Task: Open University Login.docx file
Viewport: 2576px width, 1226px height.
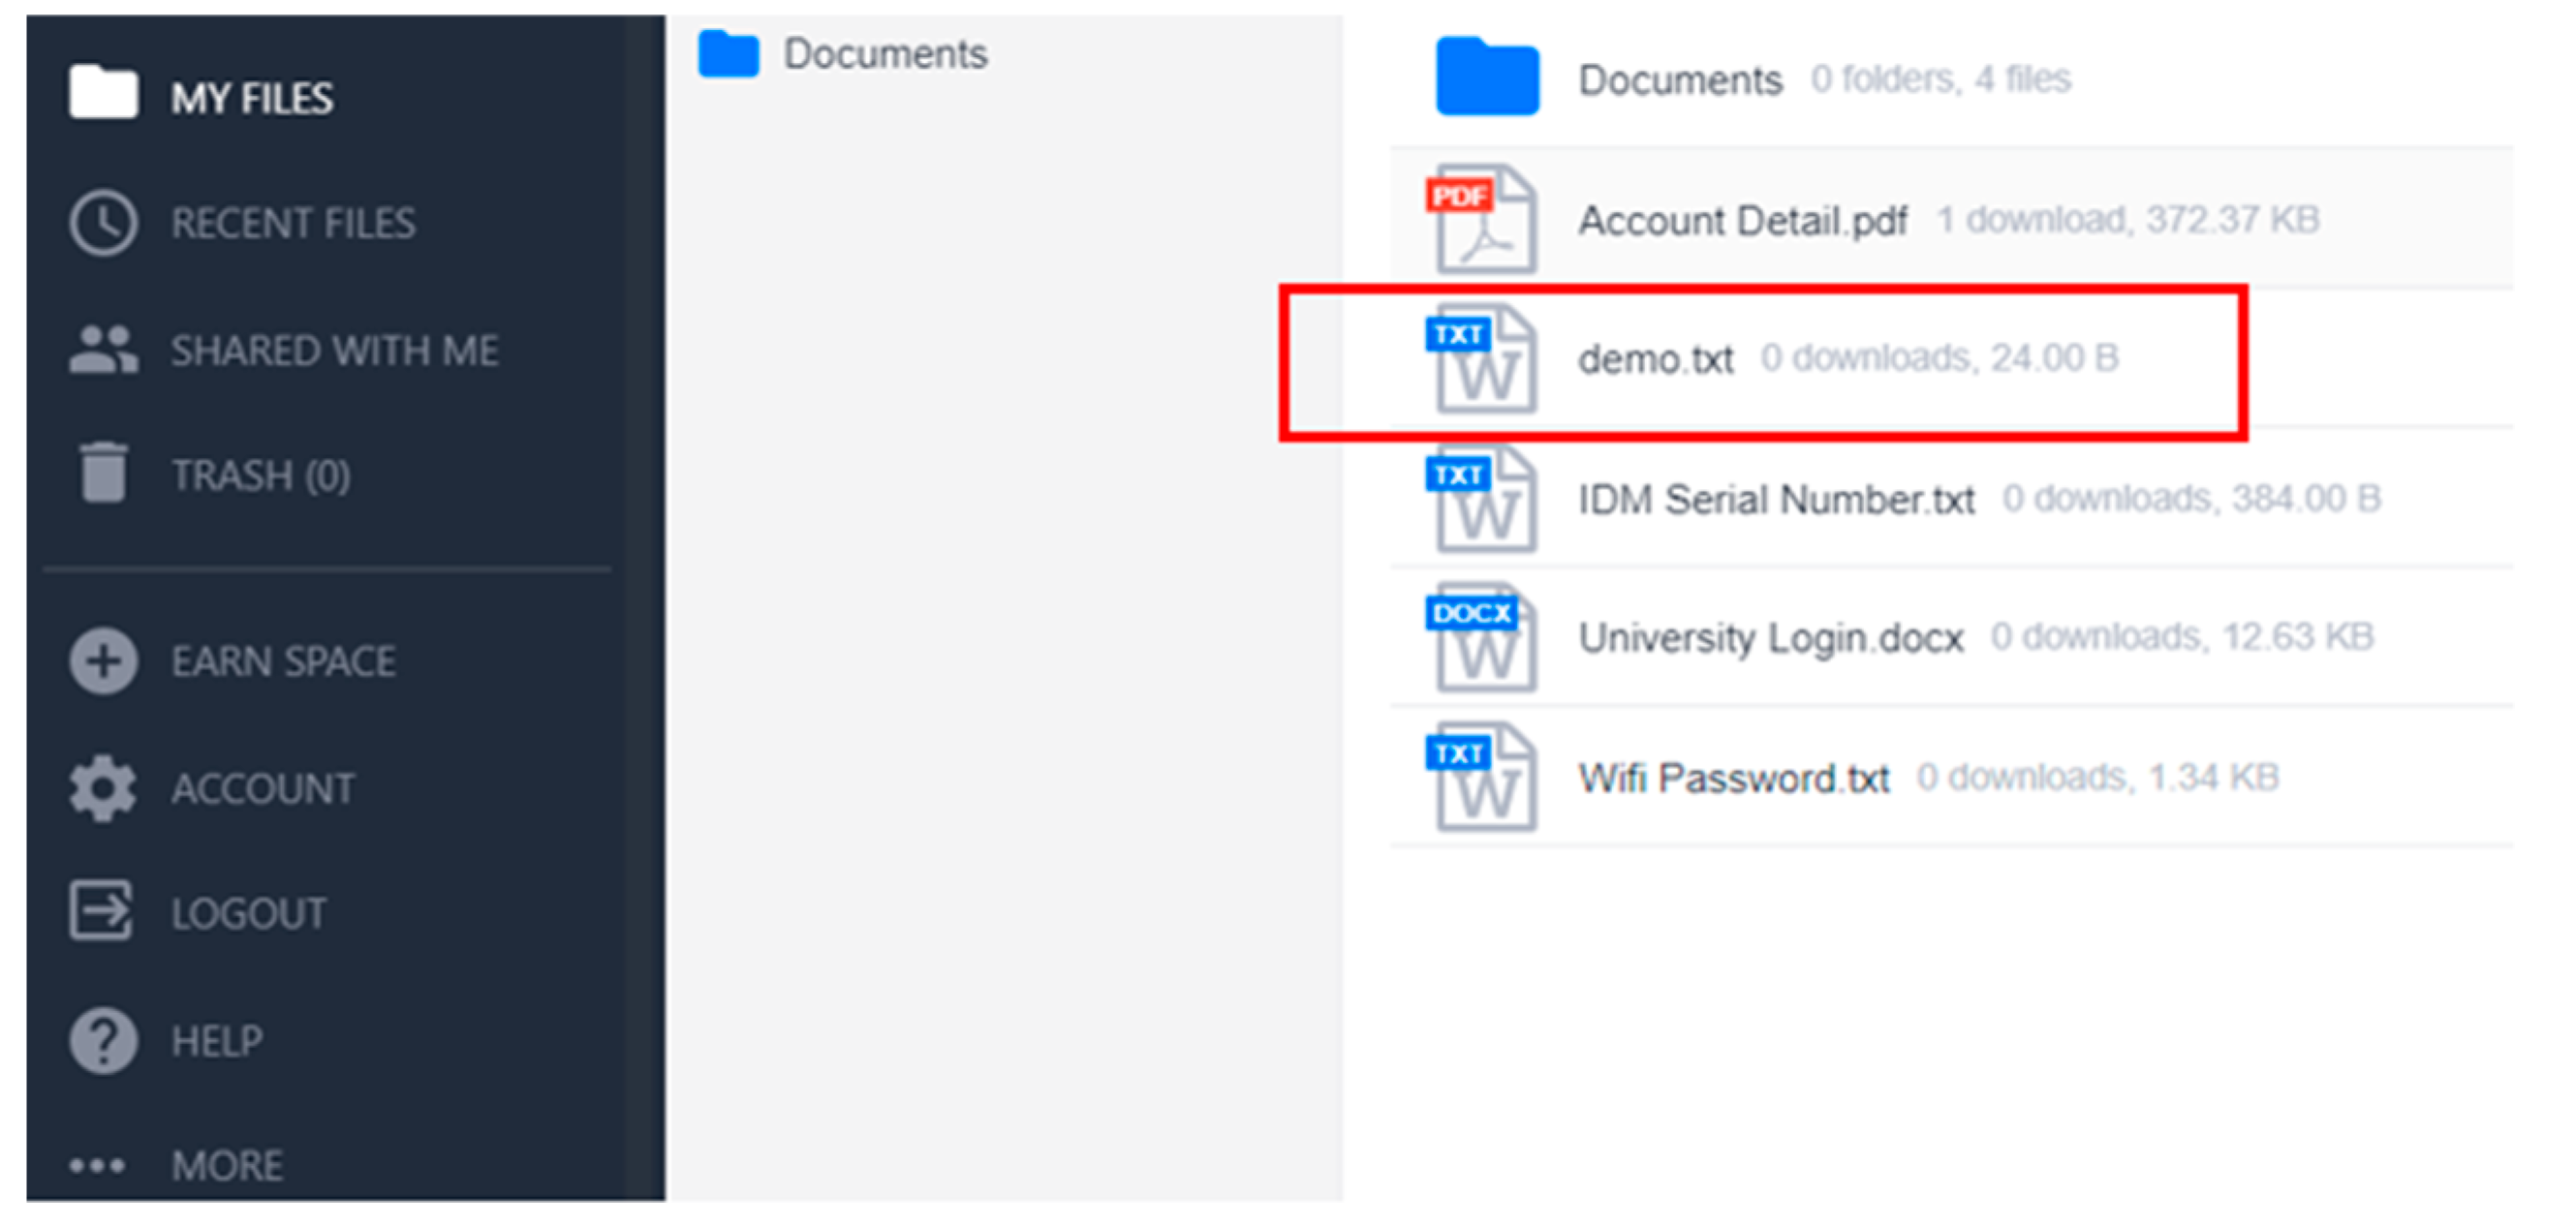Action: (x=1770, y=638)
